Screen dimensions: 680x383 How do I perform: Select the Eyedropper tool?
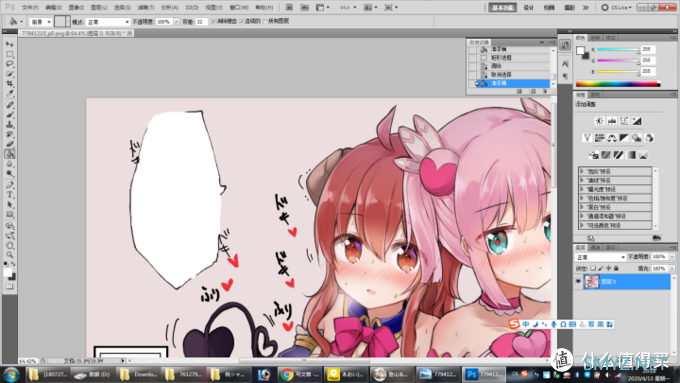pos(10,93)
